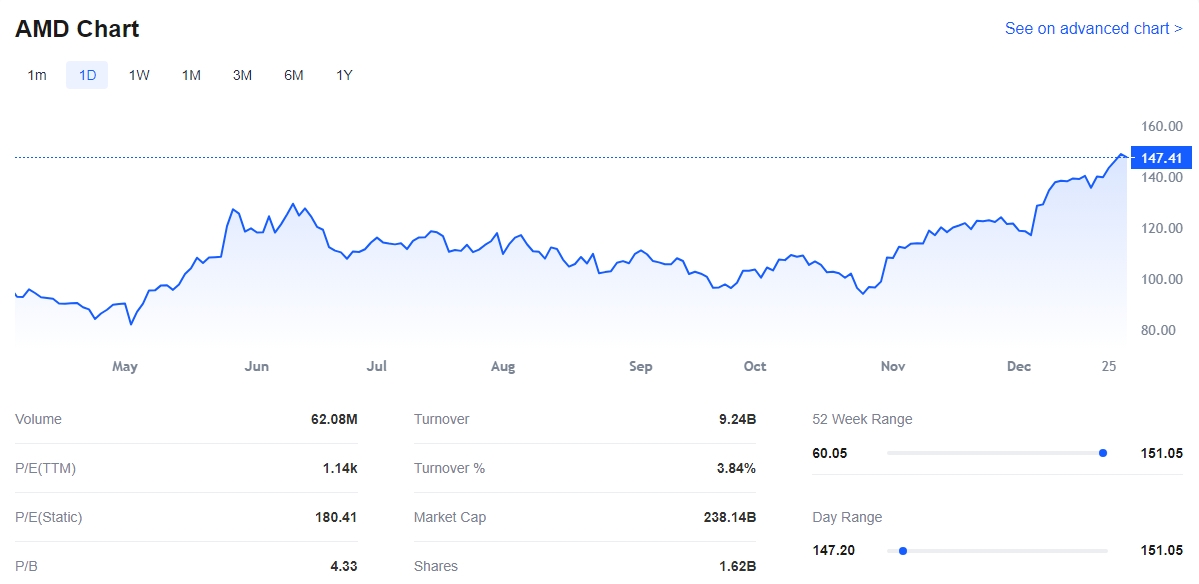Click the P/E(TTM) label
Image resolution: width=1199 pixels, height=584 pixels.
point(45,469)
